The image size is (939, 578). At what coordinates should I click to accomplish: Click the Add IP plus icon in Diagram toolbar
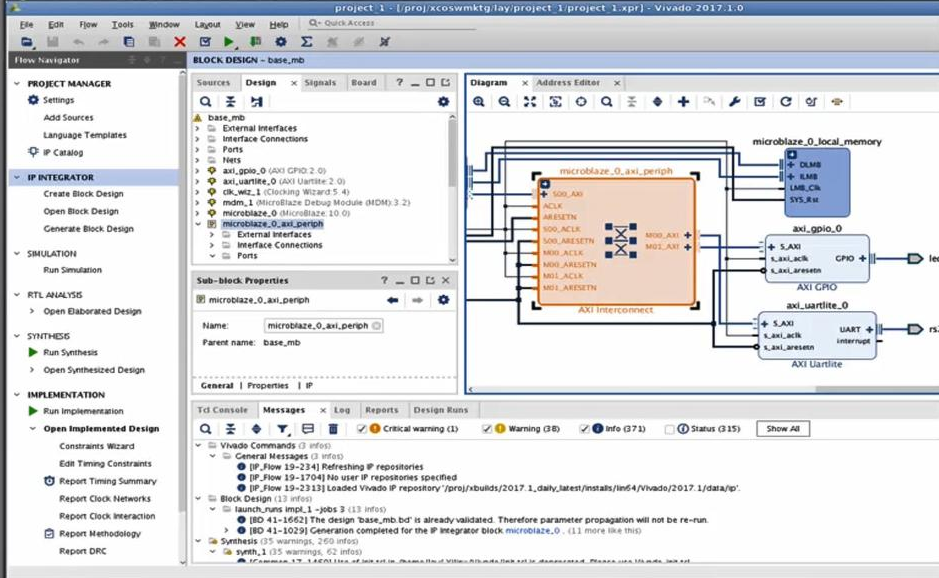(683, 102)
